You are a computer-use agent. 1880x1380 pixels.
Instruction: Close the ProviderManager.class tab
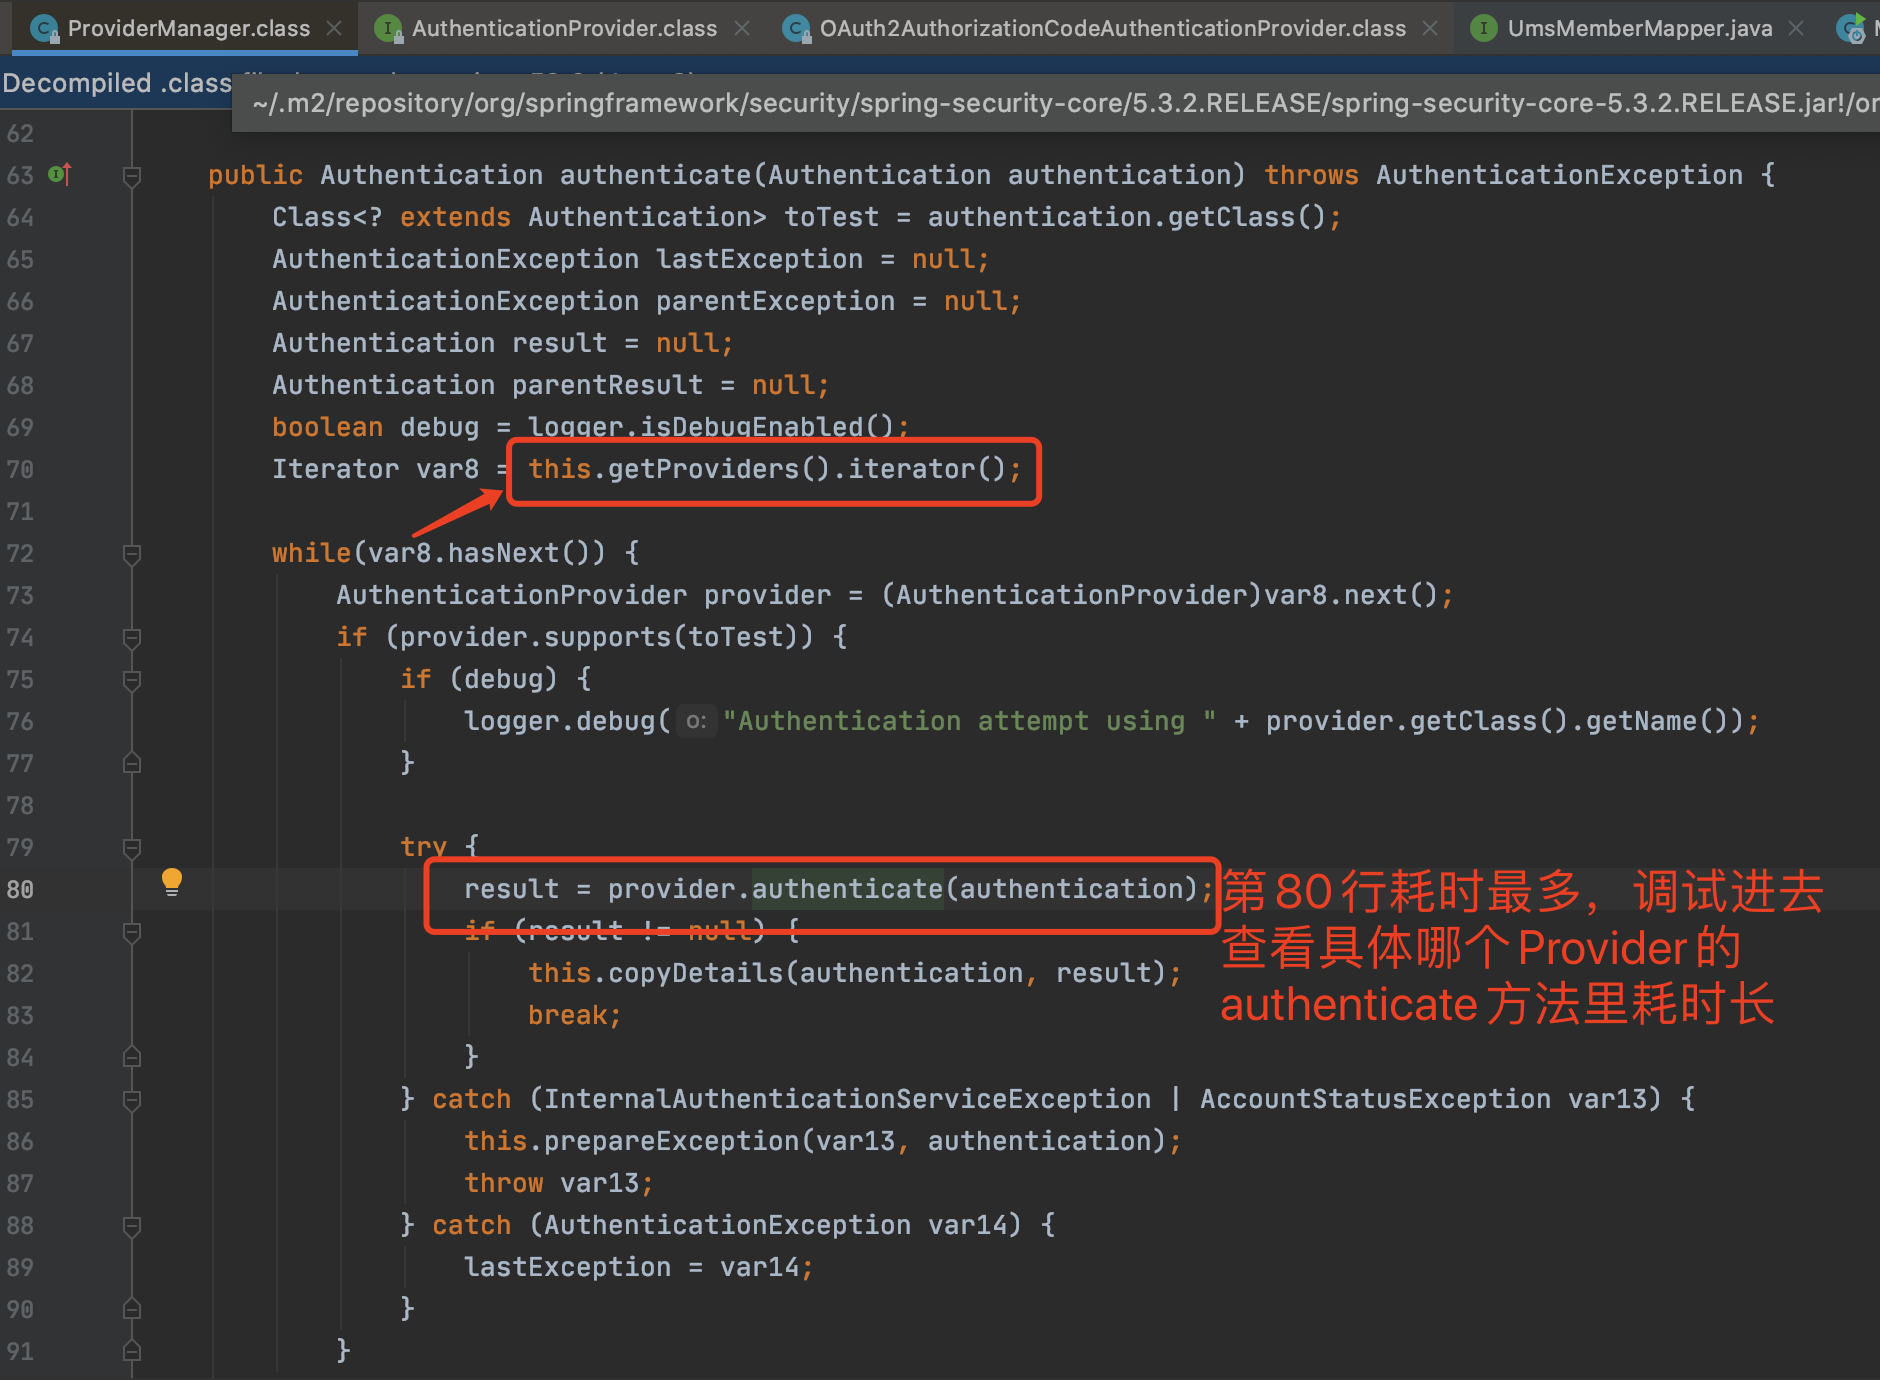click(x=335, y=29)
